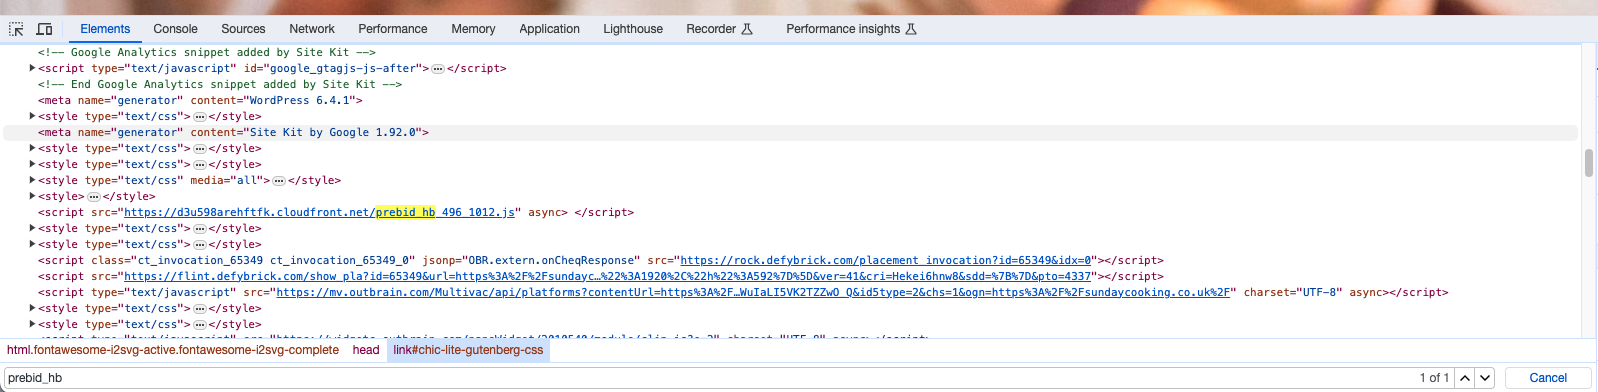Image resolution: width=1598 pixels, height=392 pixels.
Task: Switch to the Console tab
Action: click(175, 29)
